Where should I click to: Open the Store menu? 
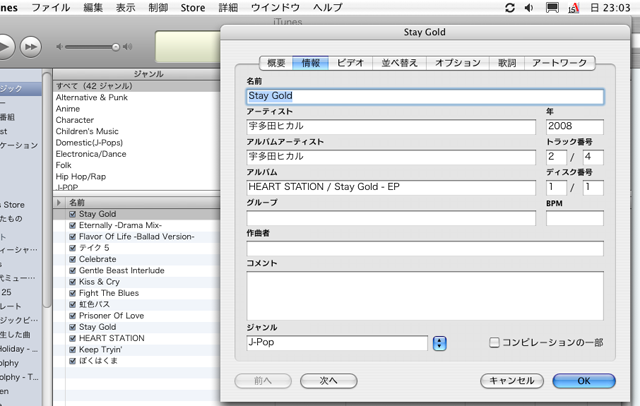point(193,7)
